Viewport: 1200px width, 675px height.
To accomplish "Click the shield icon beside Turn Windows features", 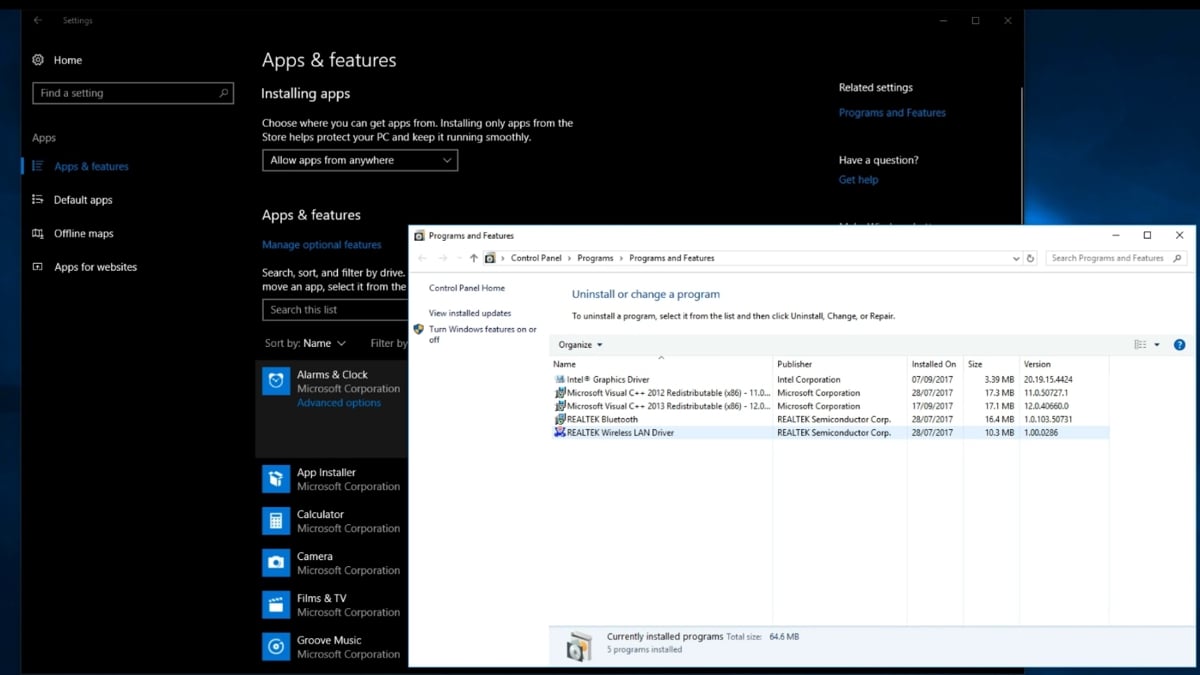I will [x=419, y=329].
